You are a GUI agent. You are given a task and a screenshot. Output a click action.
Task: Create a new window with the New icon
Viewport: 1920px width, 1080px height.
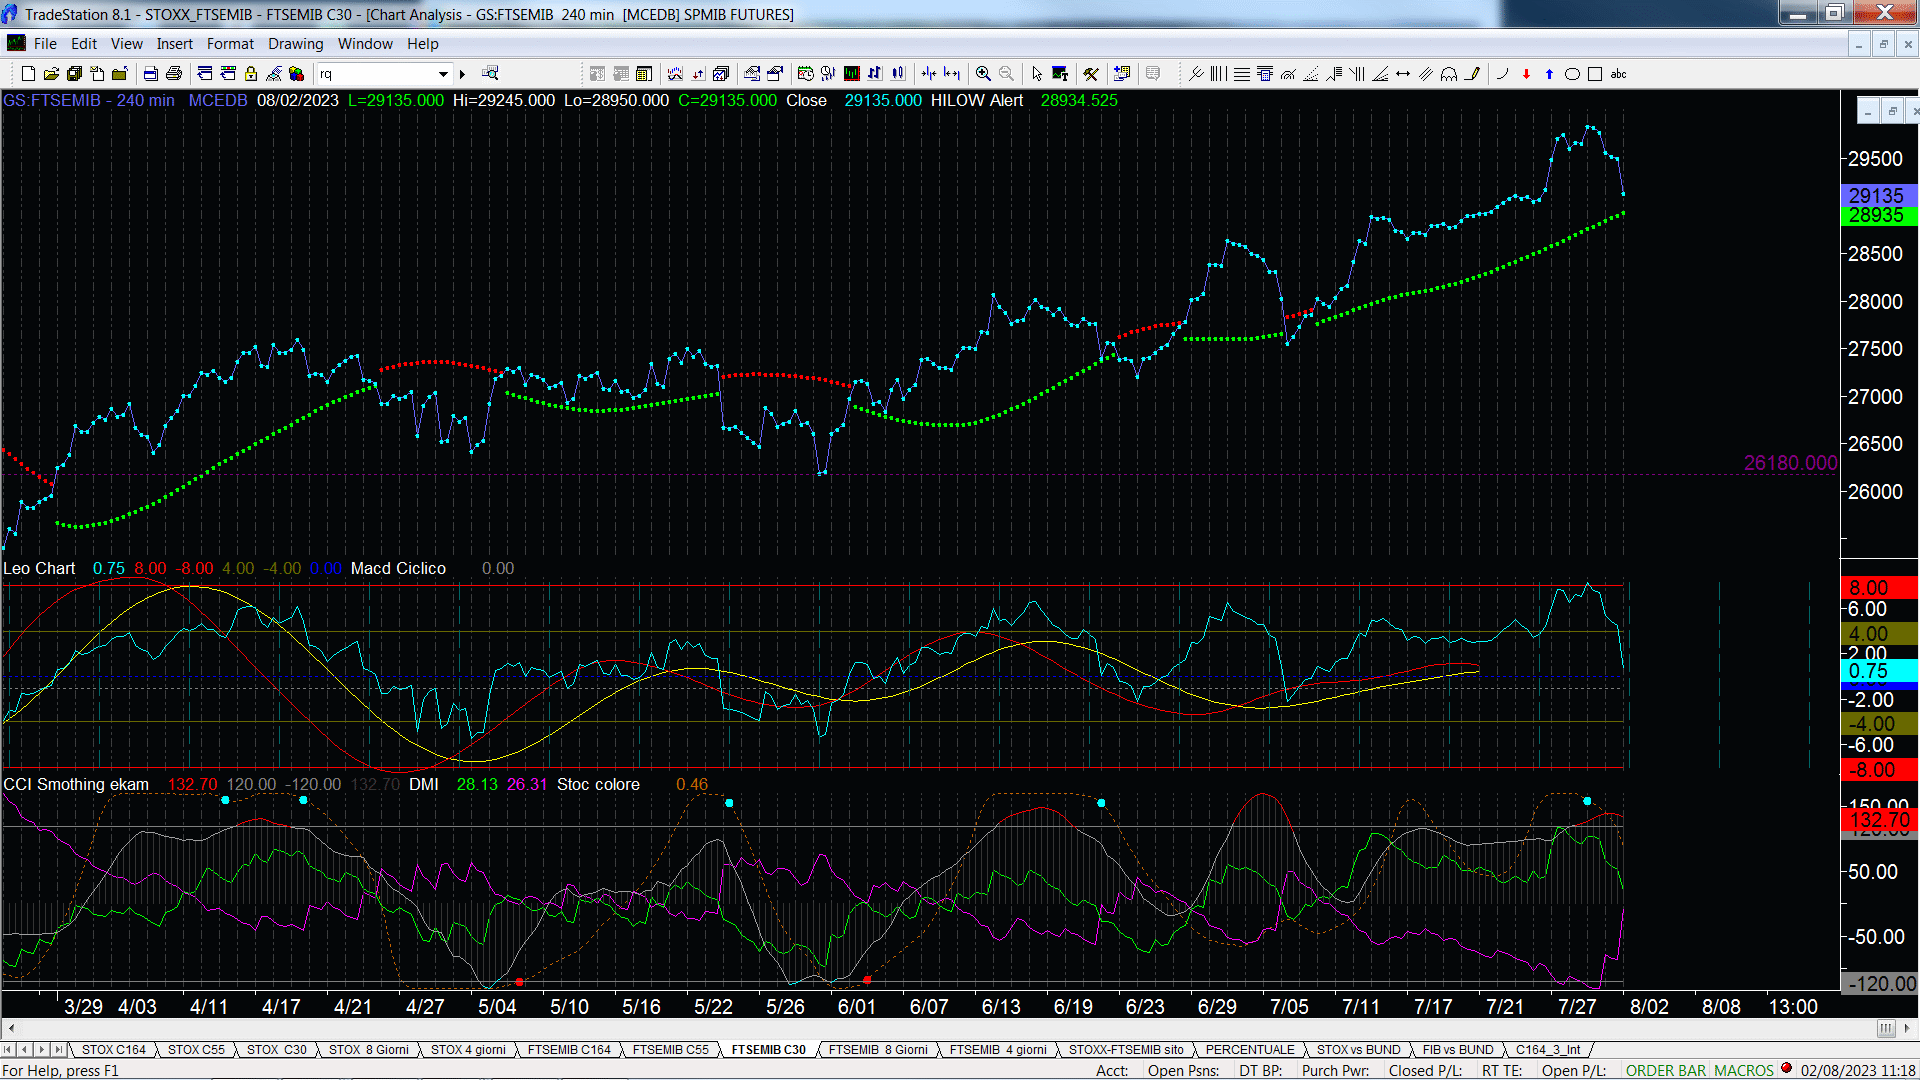(28, 74)
